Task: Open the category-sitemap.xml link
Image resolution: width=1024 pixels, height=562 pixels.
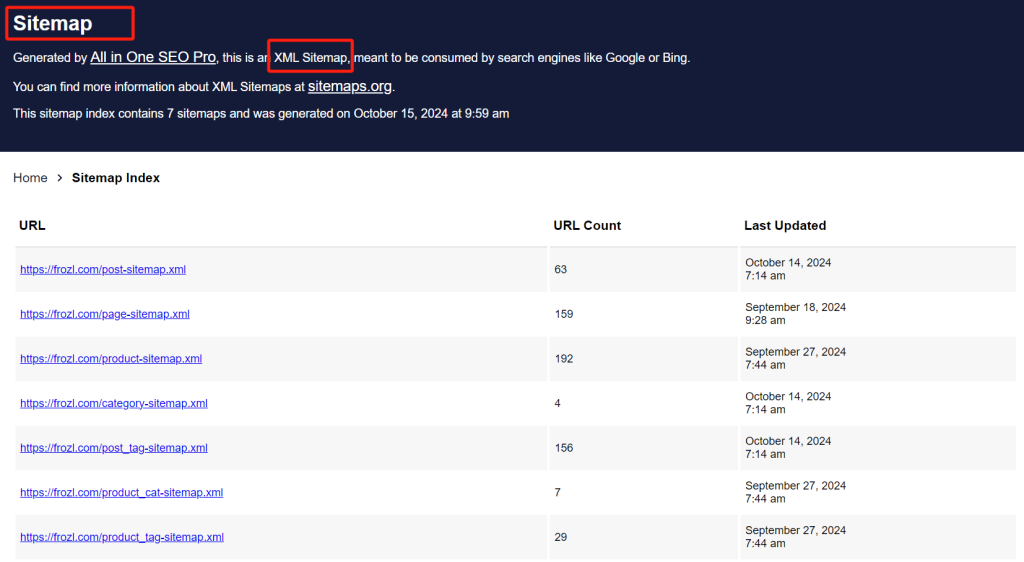Action: pos(114,403)
